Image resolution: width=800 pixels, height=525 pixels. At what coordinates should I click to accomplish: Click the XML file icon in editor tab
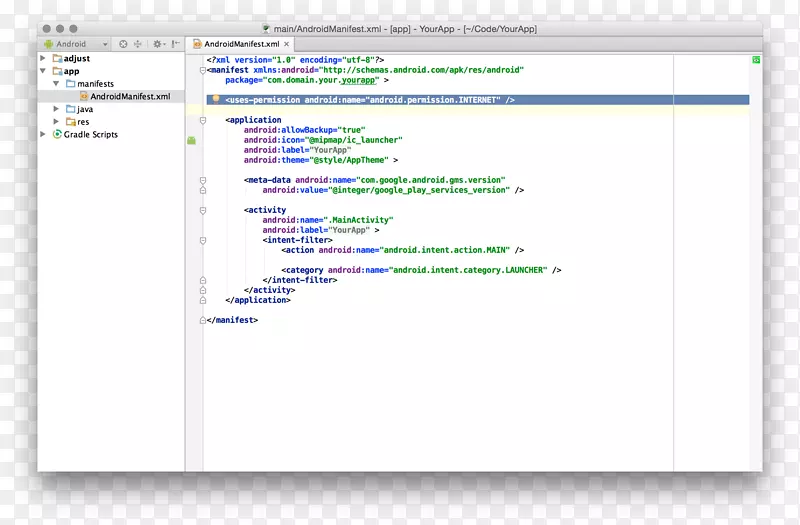(x=197, y=44)
